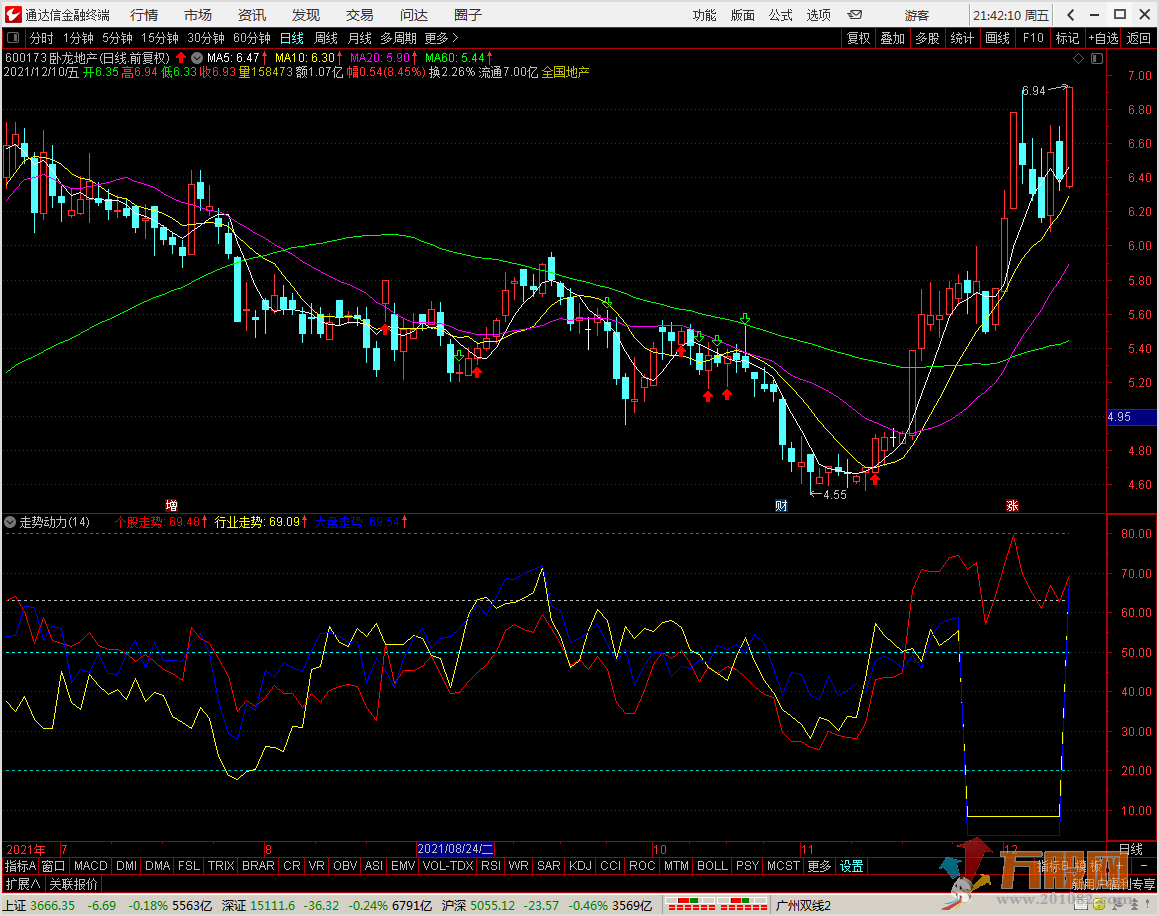Click the +自选 add to watchlist button
Viewport: 1159px width, 916px height.
pyautogui.click(x=1102, y=38)
